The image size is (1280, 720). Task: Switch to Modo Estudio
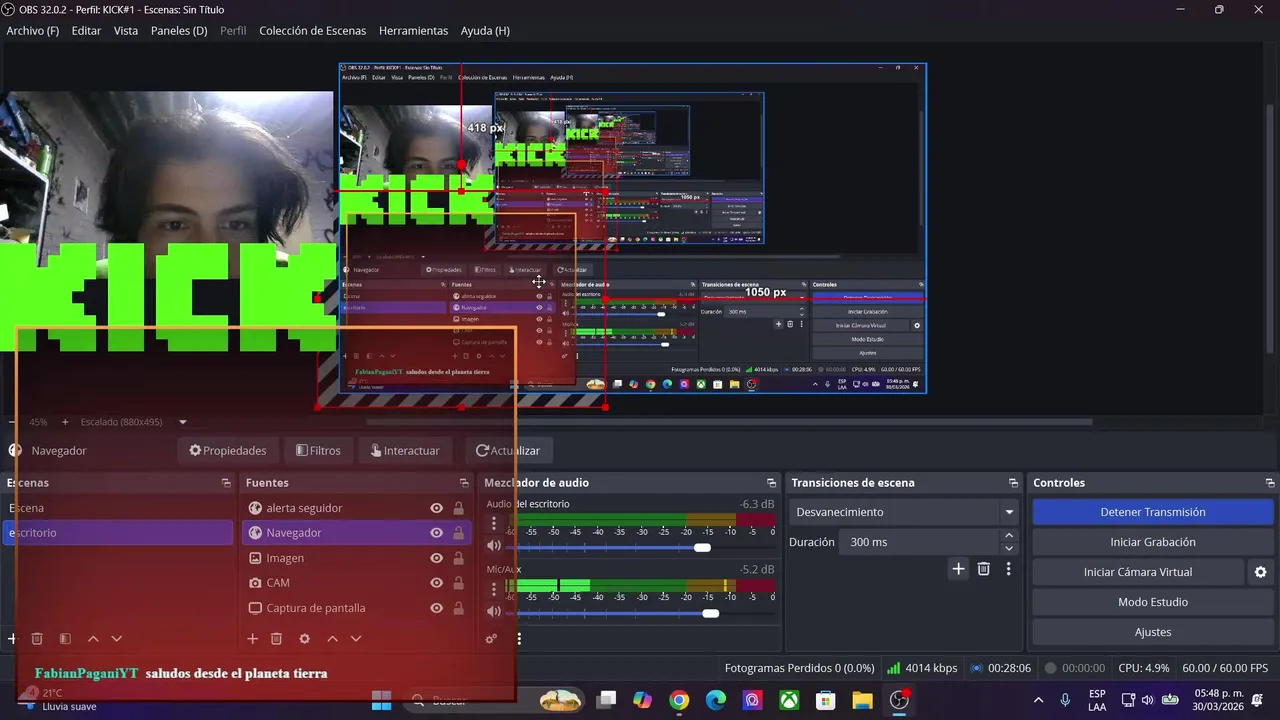1153,602
